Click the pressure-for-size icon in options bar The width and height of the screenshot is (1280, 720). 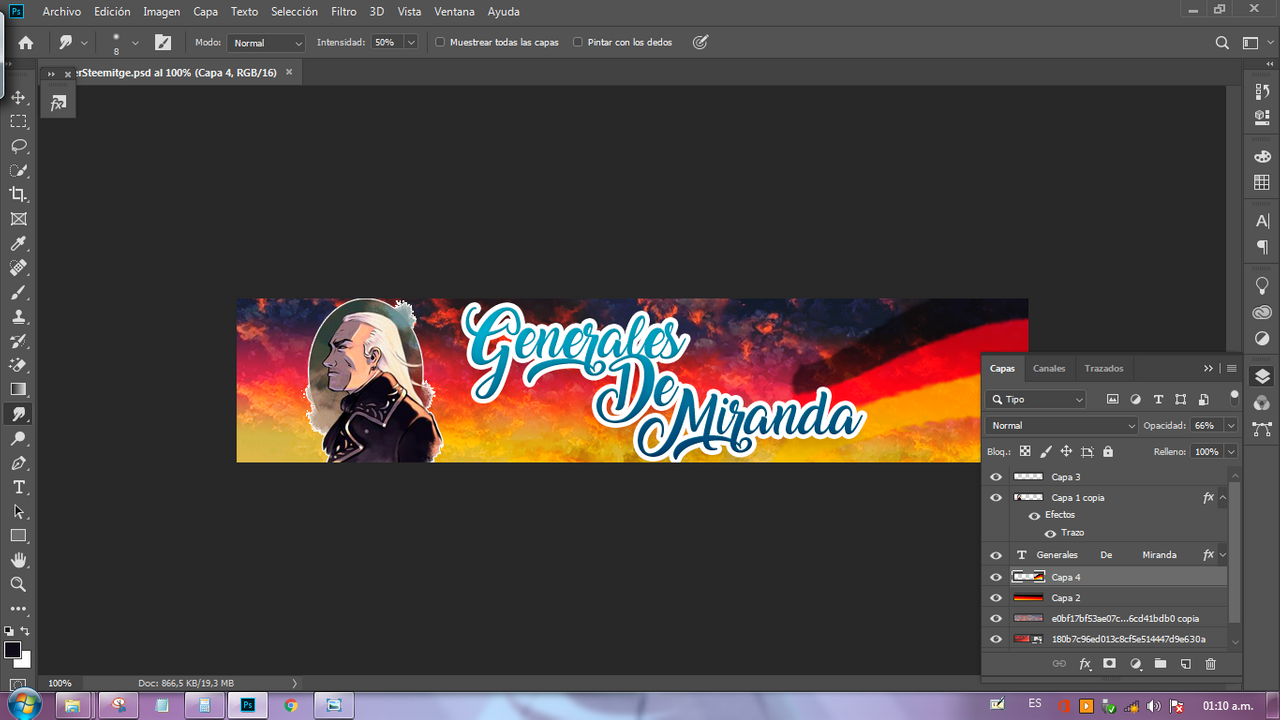[x=700, y=42]
